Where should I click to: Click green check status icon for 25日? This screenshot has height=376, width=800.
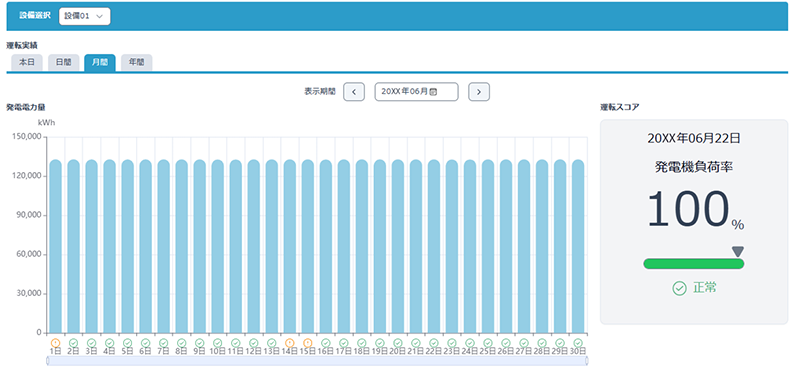[x=488, y=343]
